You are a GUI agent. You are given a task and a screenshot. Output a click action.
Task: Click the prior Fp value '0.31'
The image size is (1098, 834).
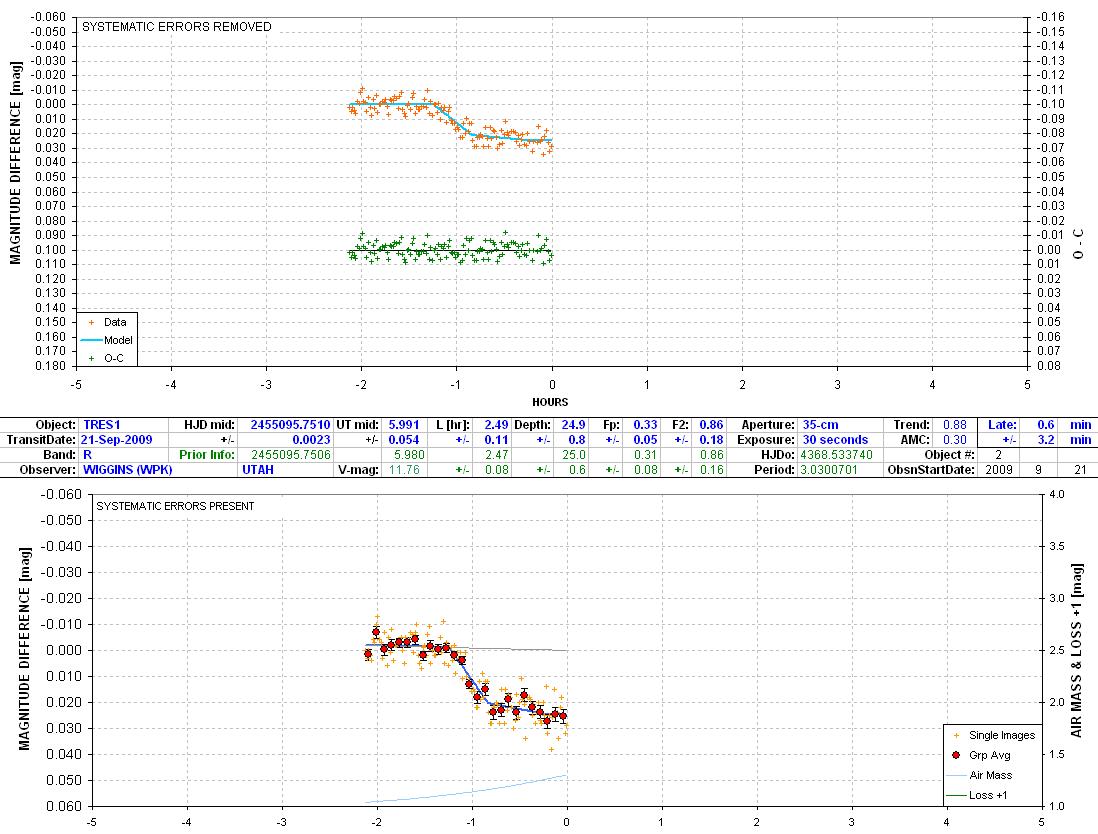(x=645, y=454)
